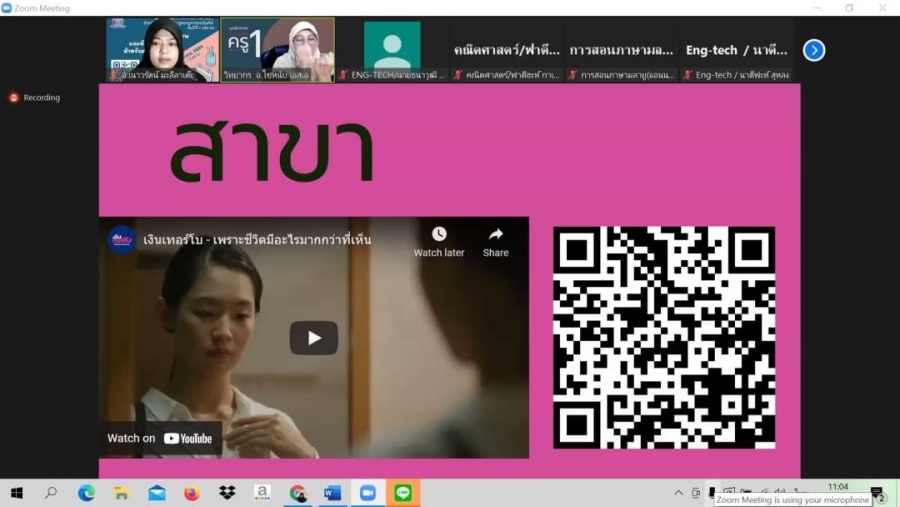Show next participants with arrow button
This screenshot has width=900, height=507.
click(x=814, y=50)
